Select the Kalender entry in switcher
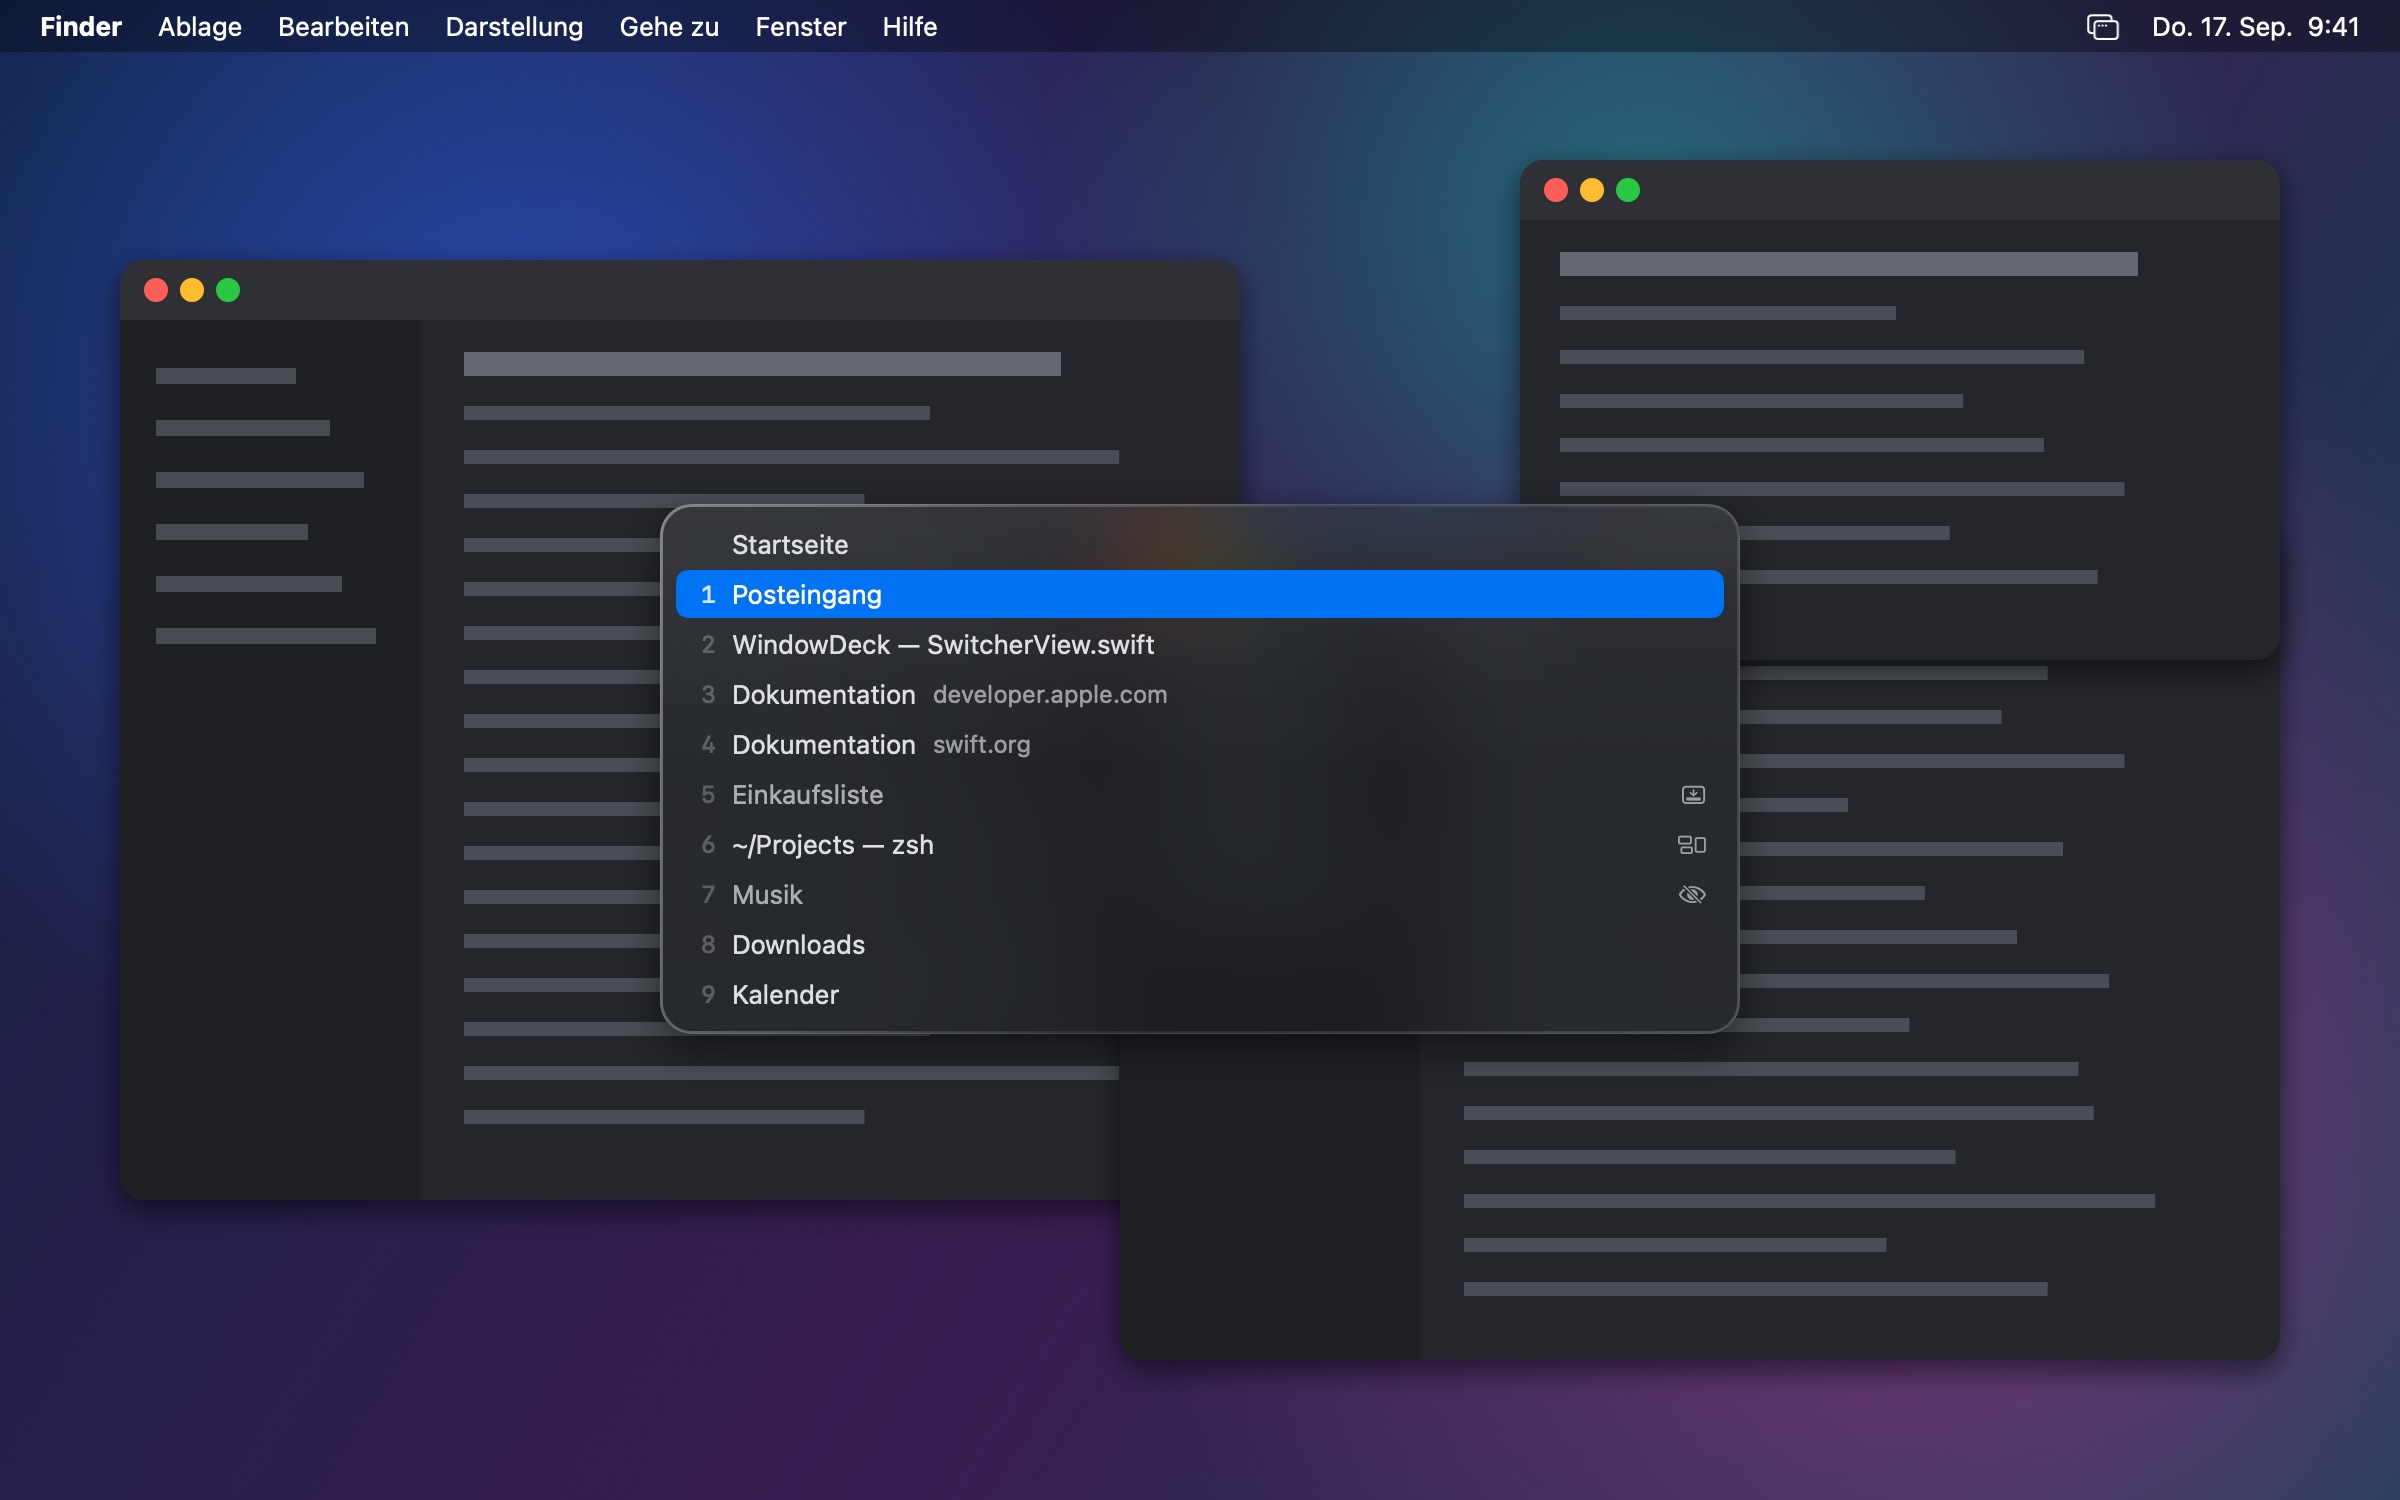The image size is (2400, 1500). click(1200, 995)
